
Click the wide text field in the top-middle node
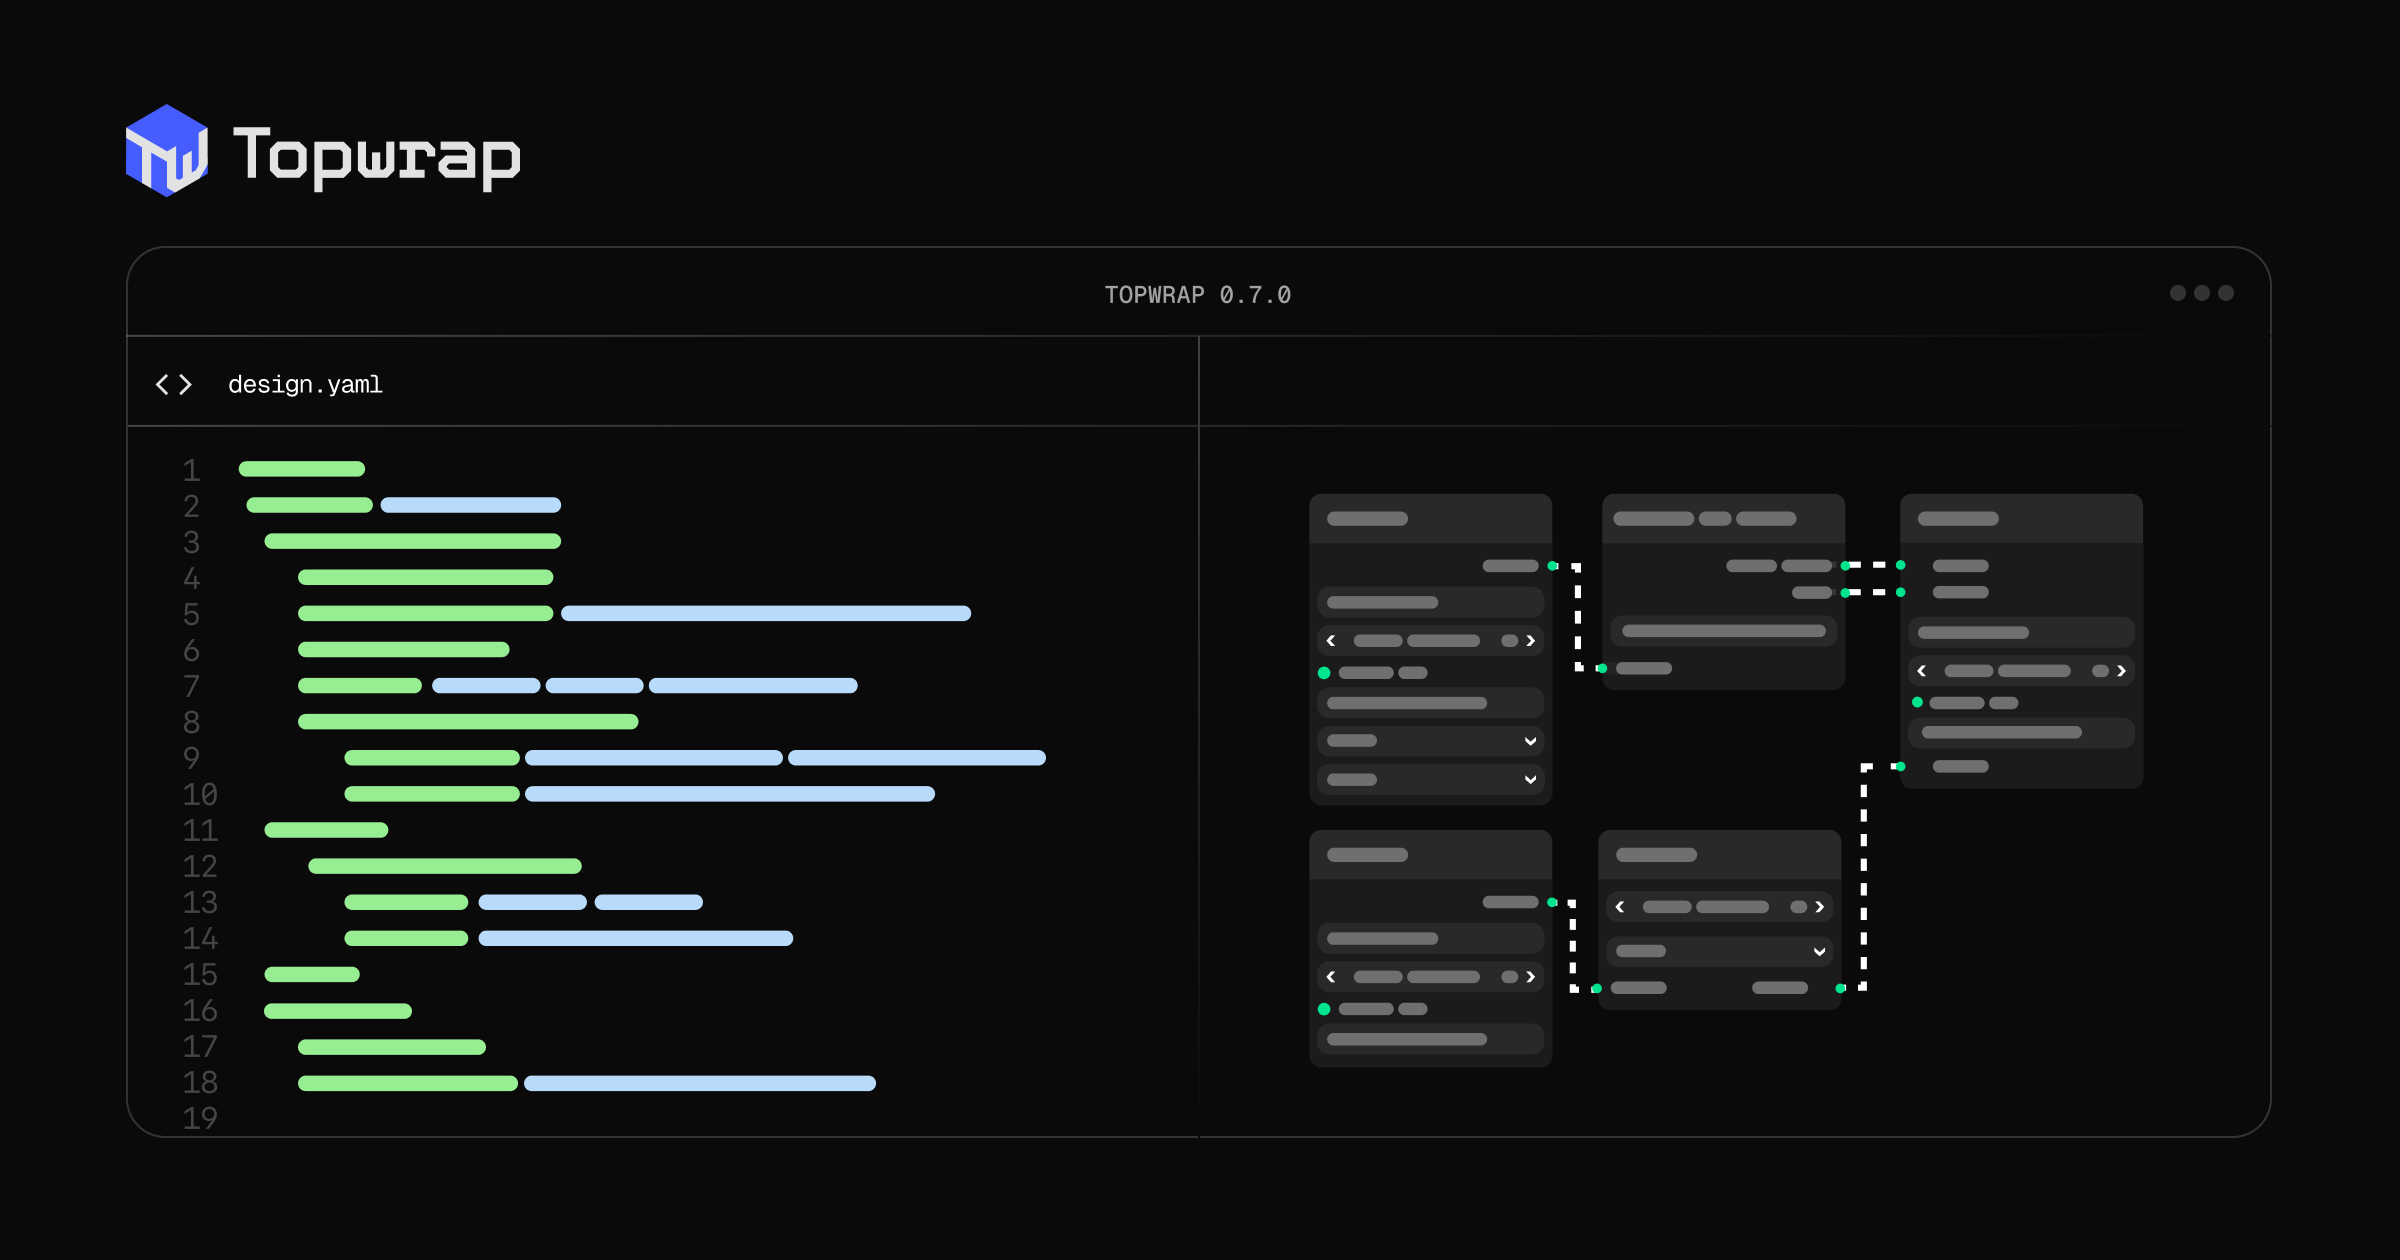(1723, 631)
